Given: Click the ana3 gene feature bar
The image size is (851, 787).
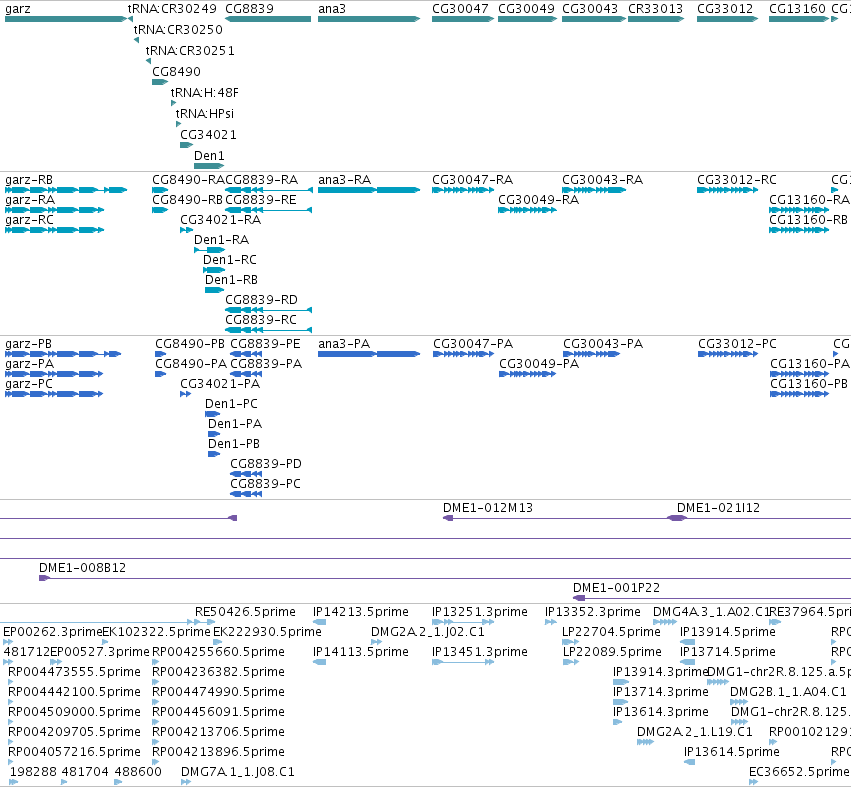Looking at the screenshot, I should pyautogui.click(x=369, y=19).
